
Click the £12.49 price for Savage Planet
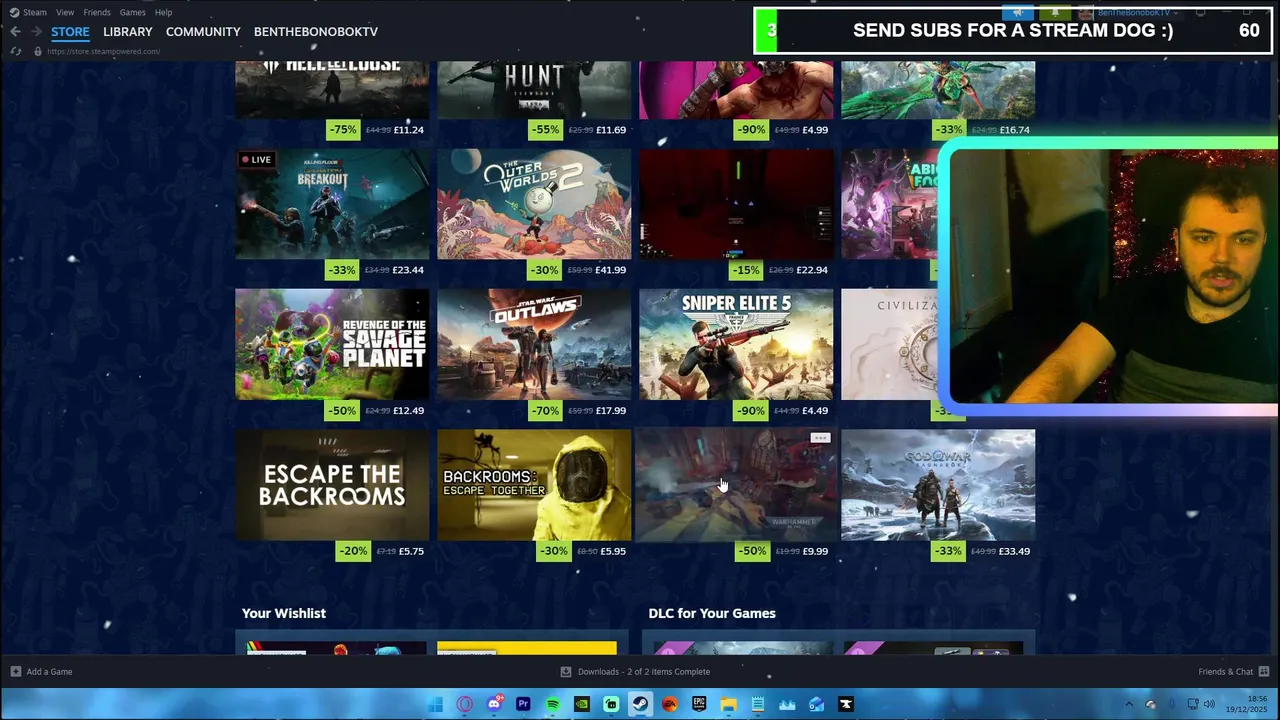coord(408,410)
